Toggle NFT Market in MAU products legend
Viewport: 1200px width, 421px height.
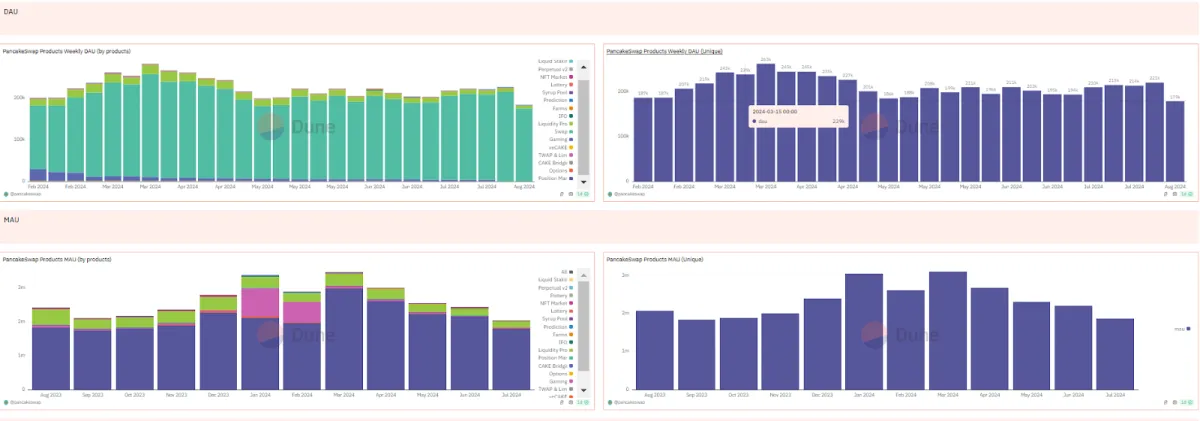[557, 303]
